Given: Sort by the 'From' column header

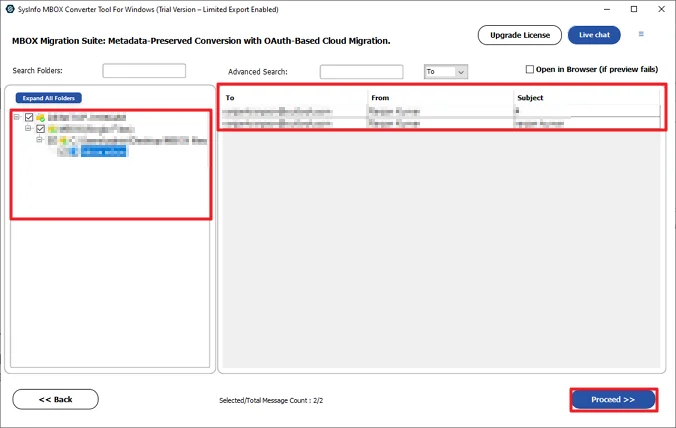Looking at the screenshot, I should (380, 98).
